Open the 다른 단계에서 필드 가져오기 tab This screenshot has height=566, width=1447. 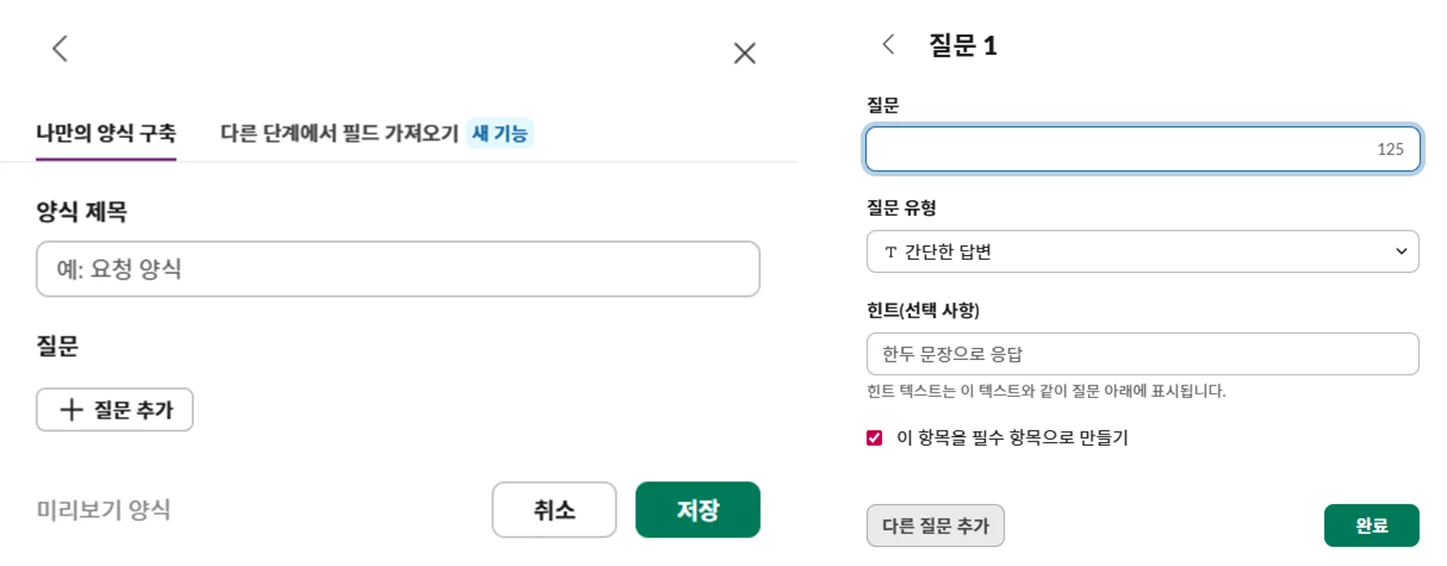click(339, 133)
